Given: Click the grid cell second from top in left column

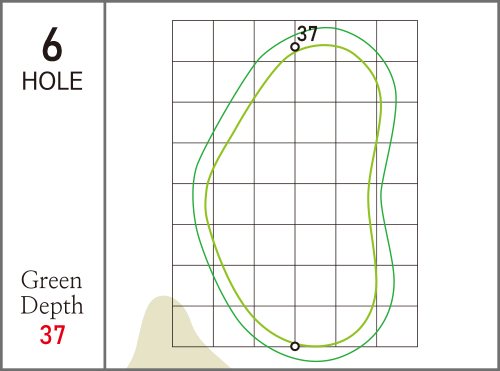Looking at the screenshot, I should (x=193, y=82).
